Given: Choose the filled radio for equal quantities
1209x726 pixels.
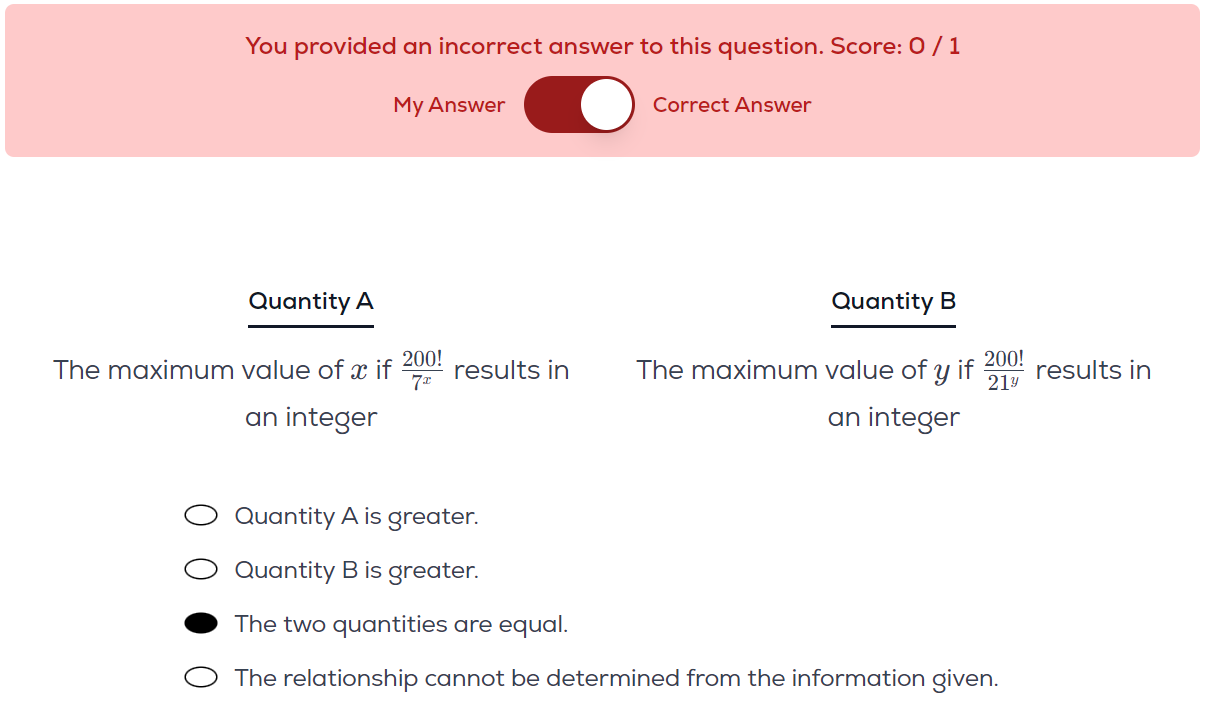Looking at the screenshot, I should 201,624.
